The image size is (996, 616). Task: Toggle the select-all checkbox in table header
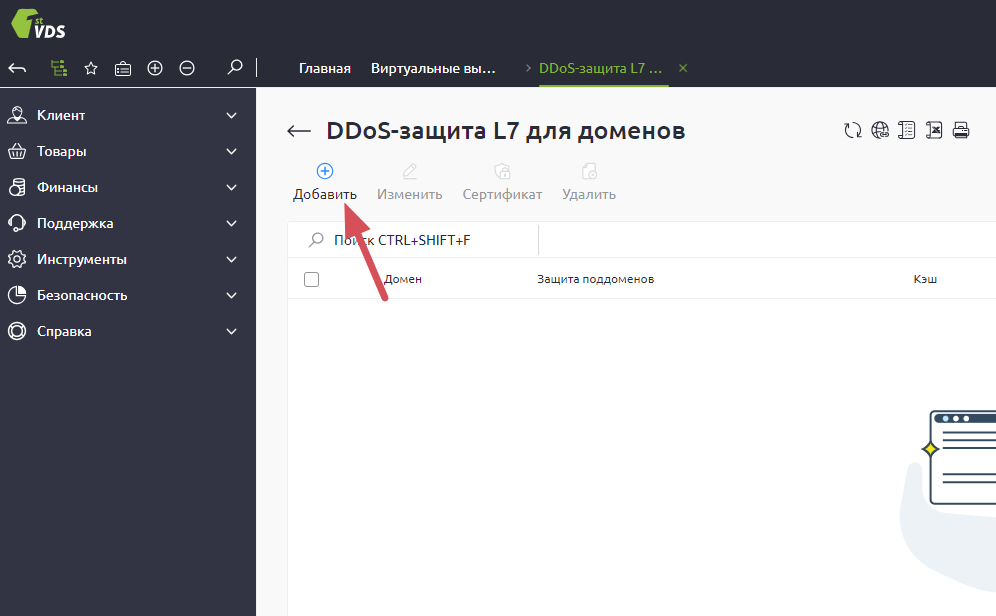311,279
